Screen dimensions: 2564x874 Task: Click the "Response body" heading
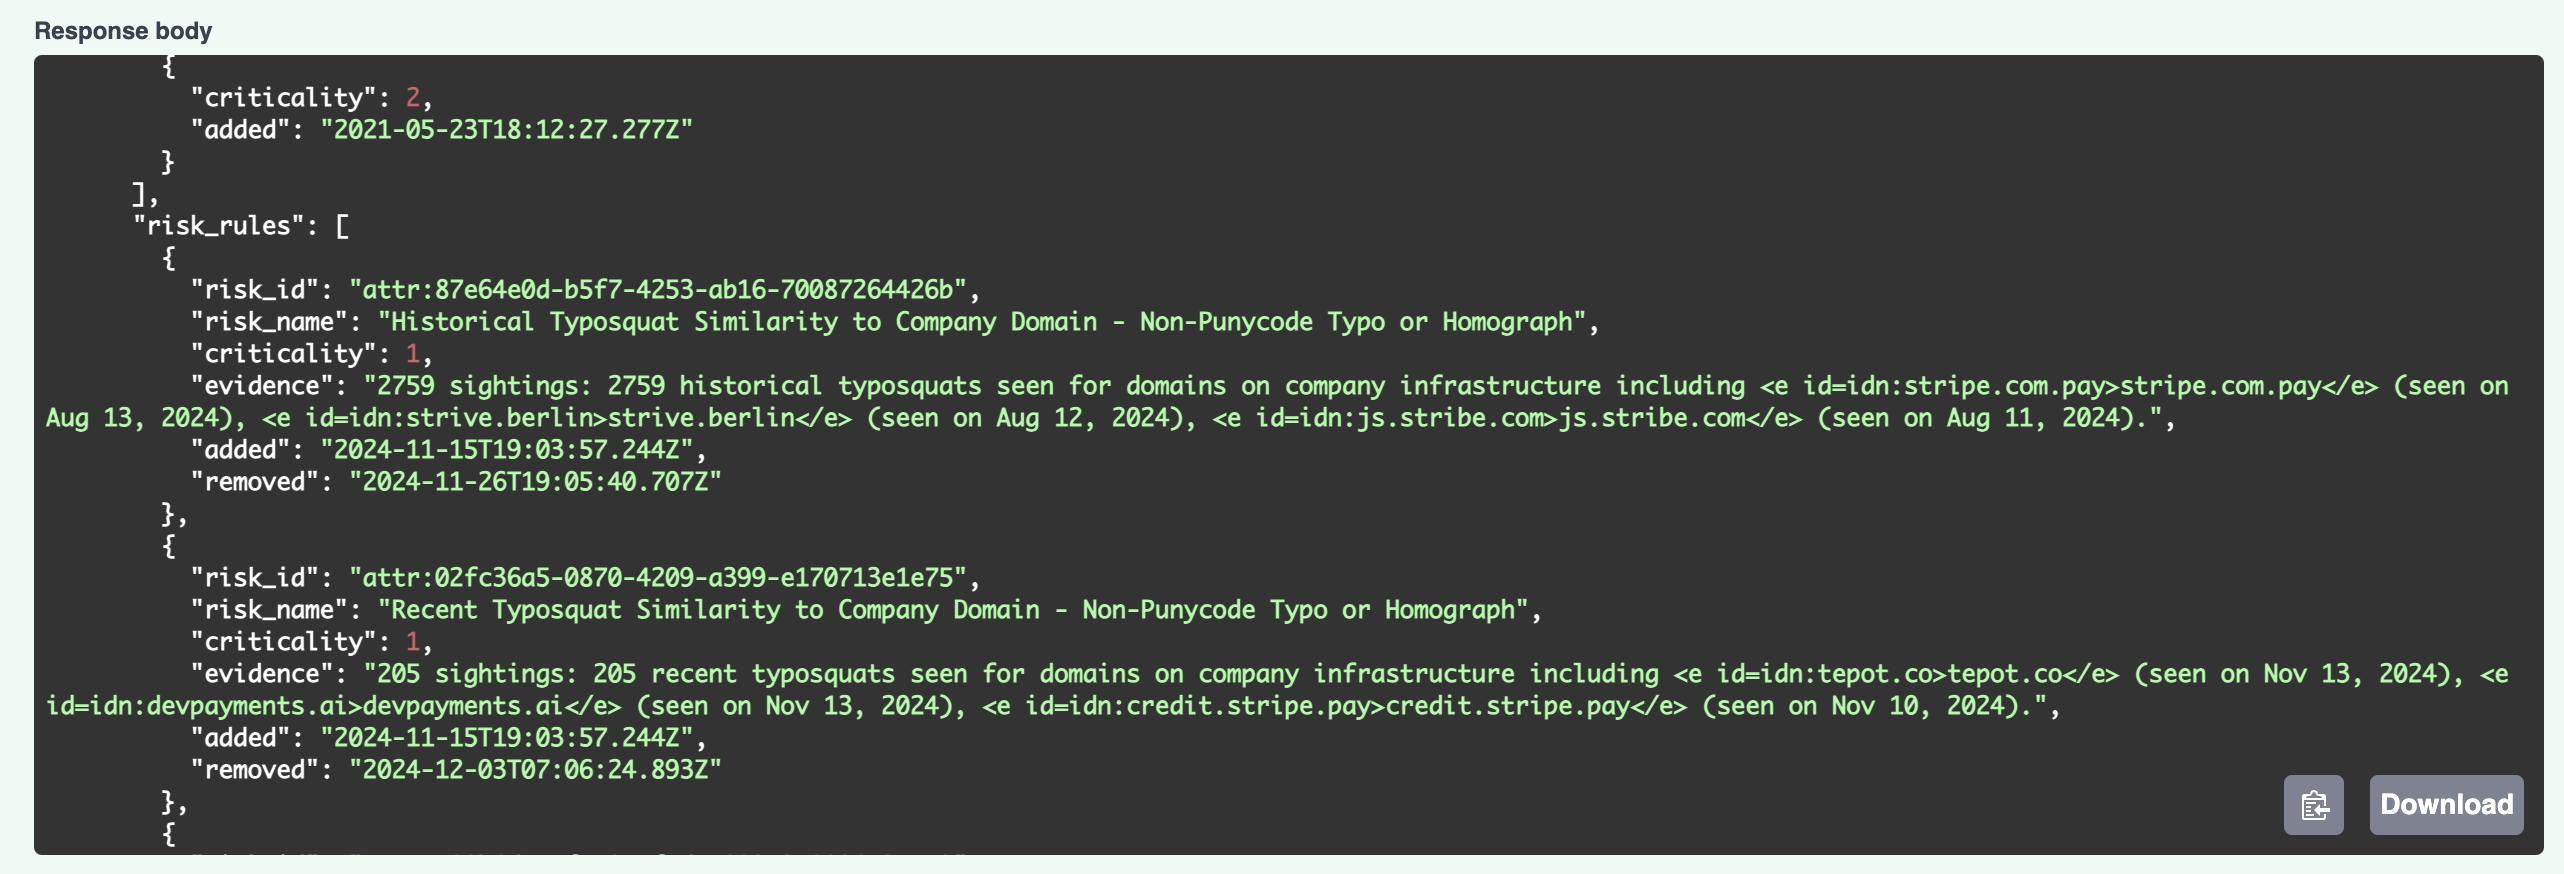(x=123, y=31)
